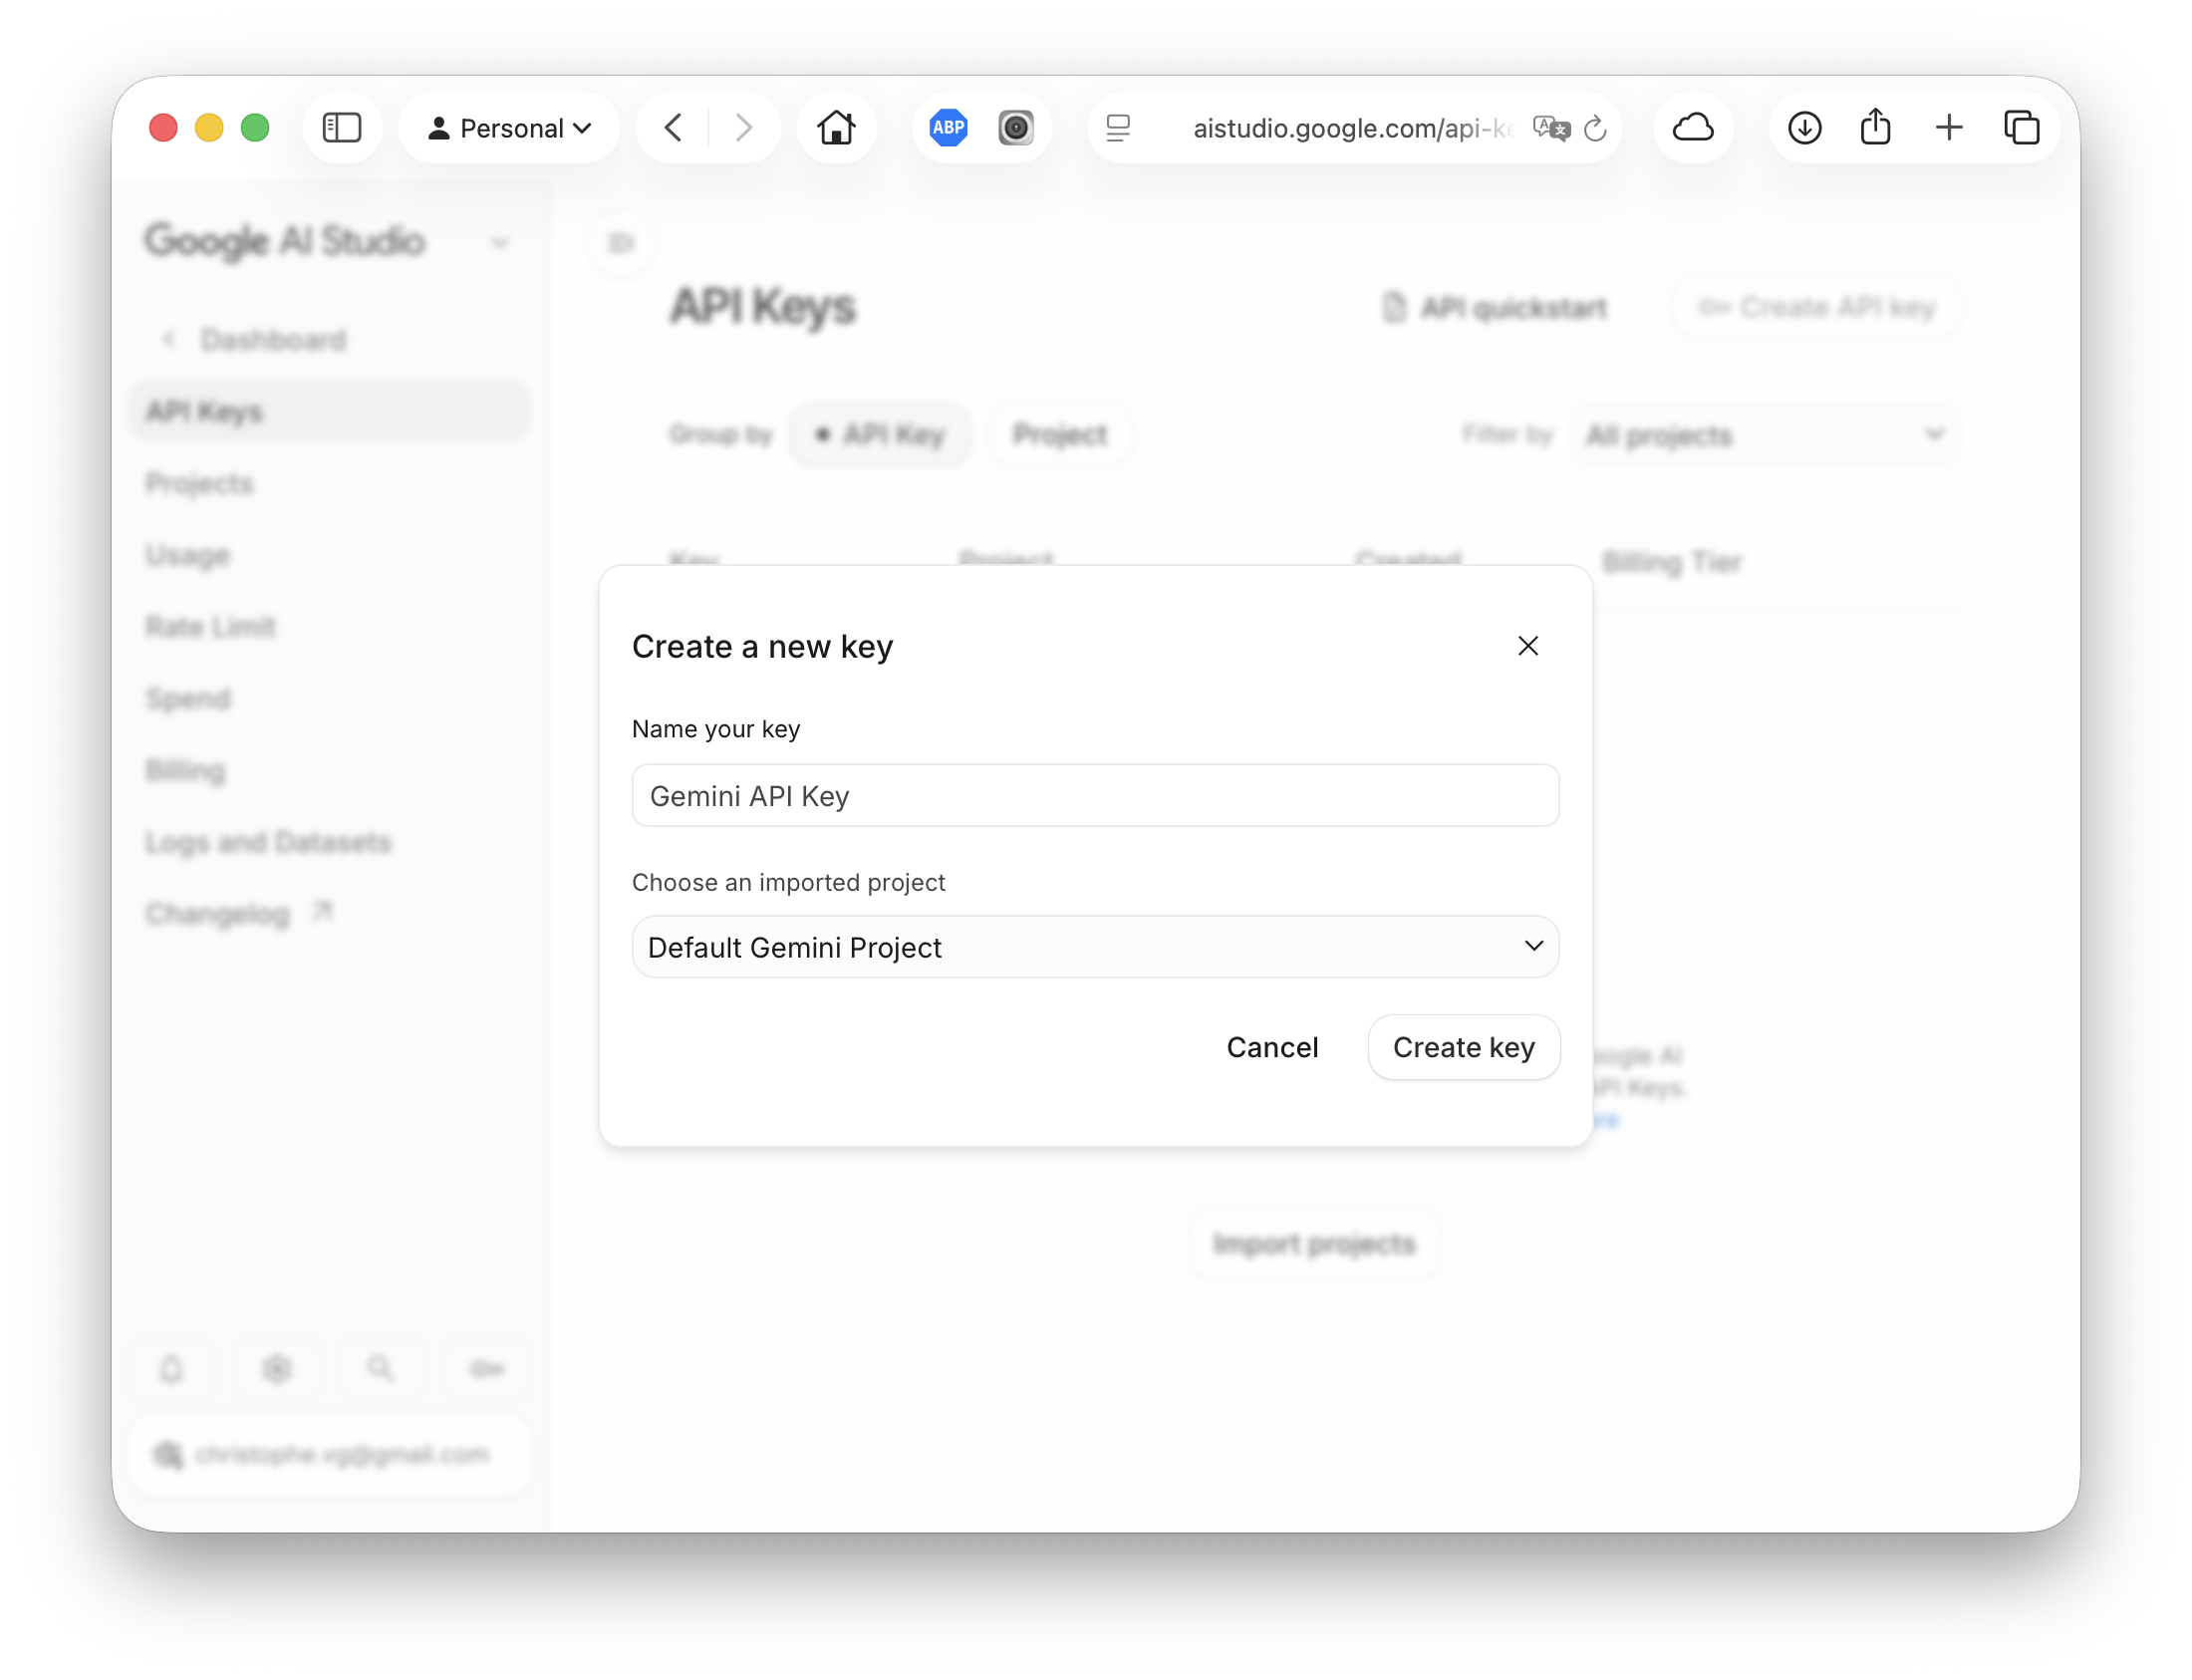Click the key icon in sidebar footer
The image size is (2192, 1680).
point(486,1368)
